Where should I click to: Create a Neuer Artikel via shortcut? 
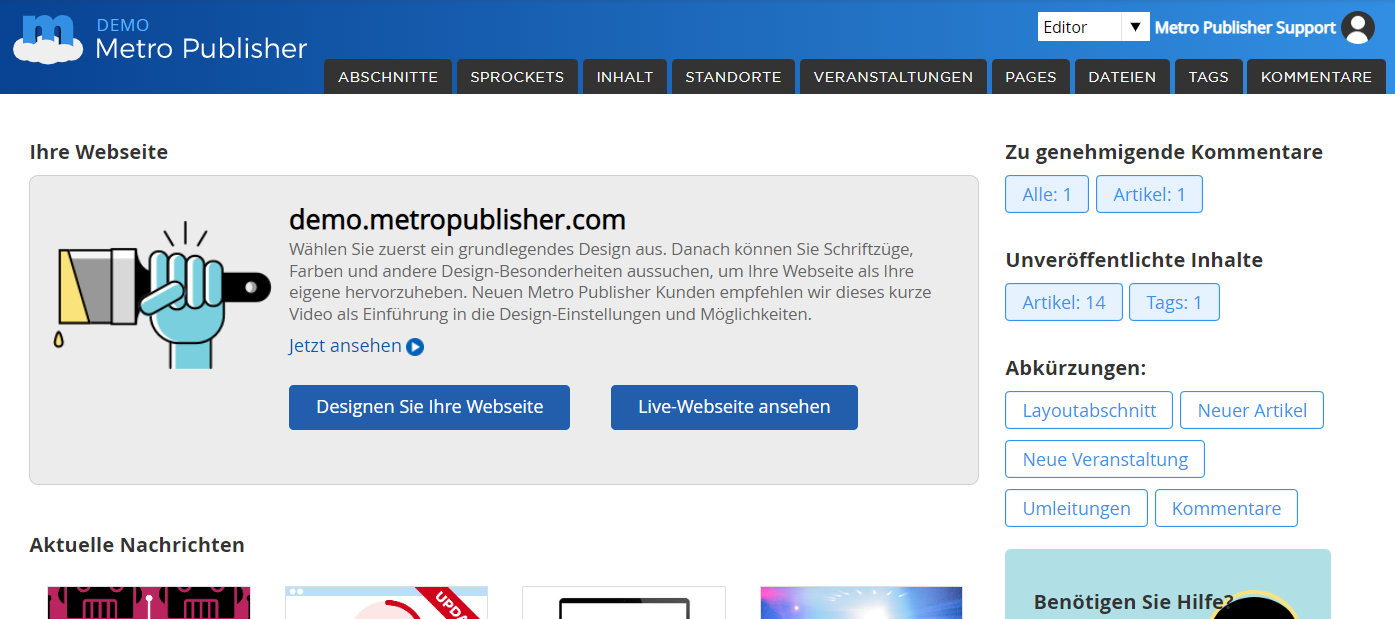(x=1252, y=410)
